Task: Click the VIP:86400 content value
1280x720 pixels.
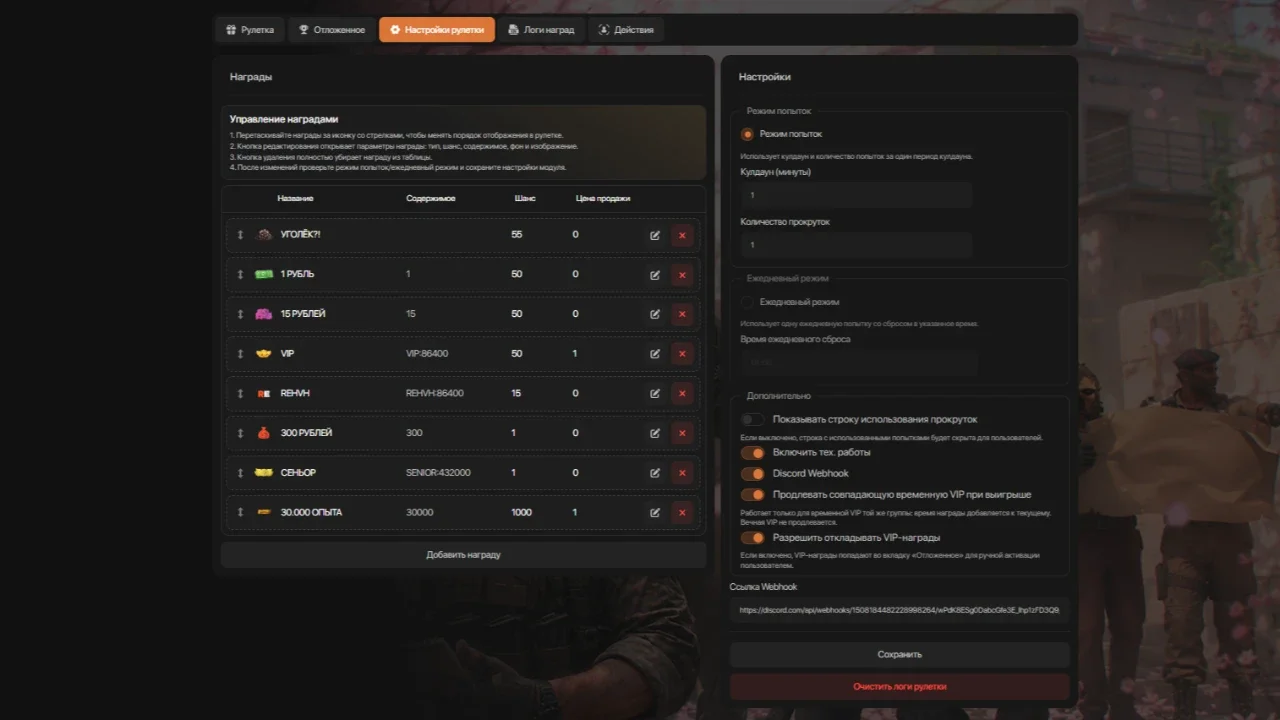Action: point(427,354)
